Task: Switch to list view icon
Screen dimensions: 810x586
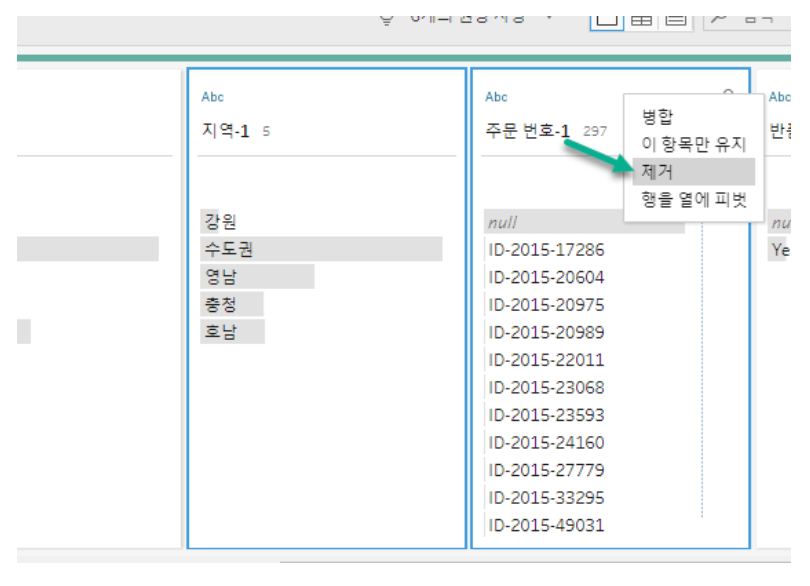Action: (675, 16)
